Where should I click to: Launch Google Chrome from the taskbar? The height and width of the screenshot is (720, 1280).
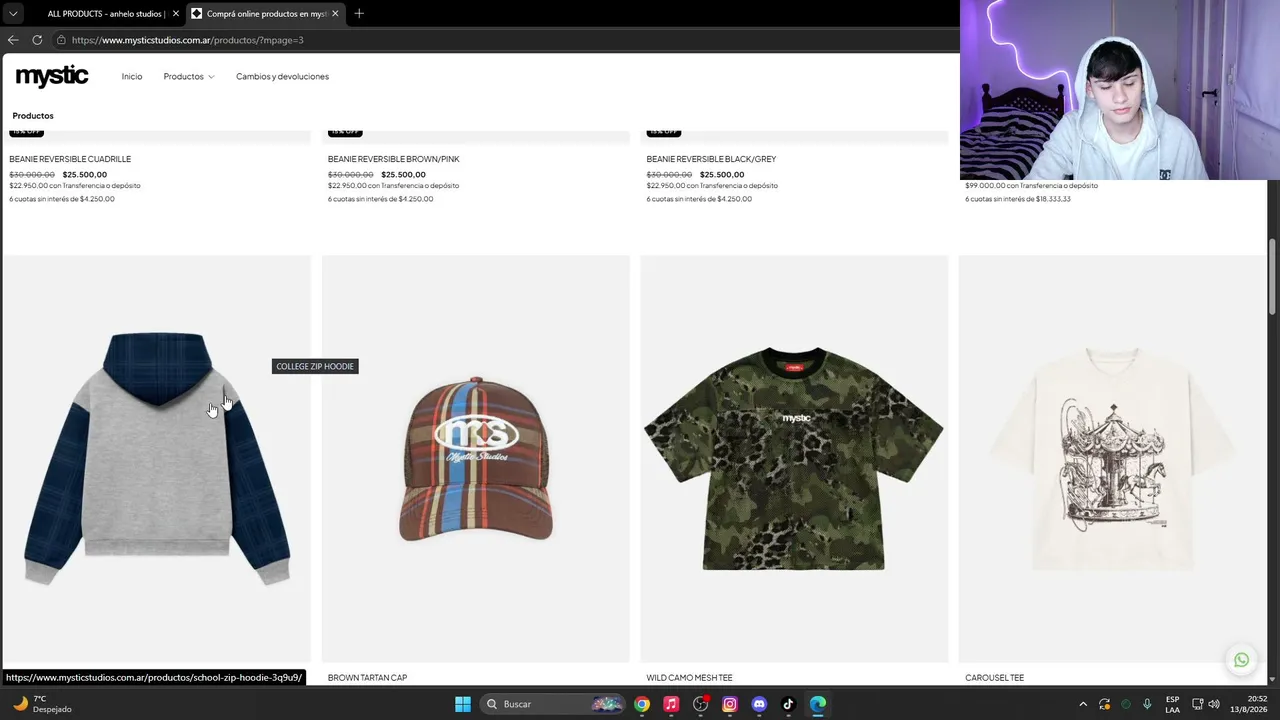[642, 704]
